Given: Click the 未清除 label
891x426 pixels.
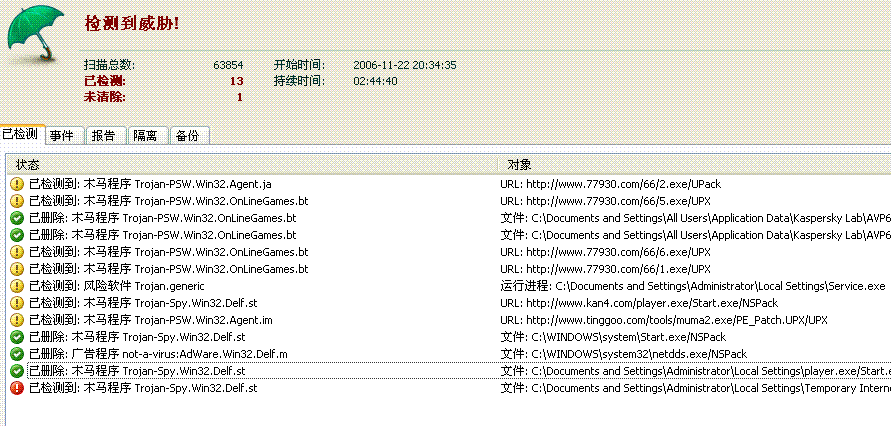Looking at the screenshot, I should [105, 97].
